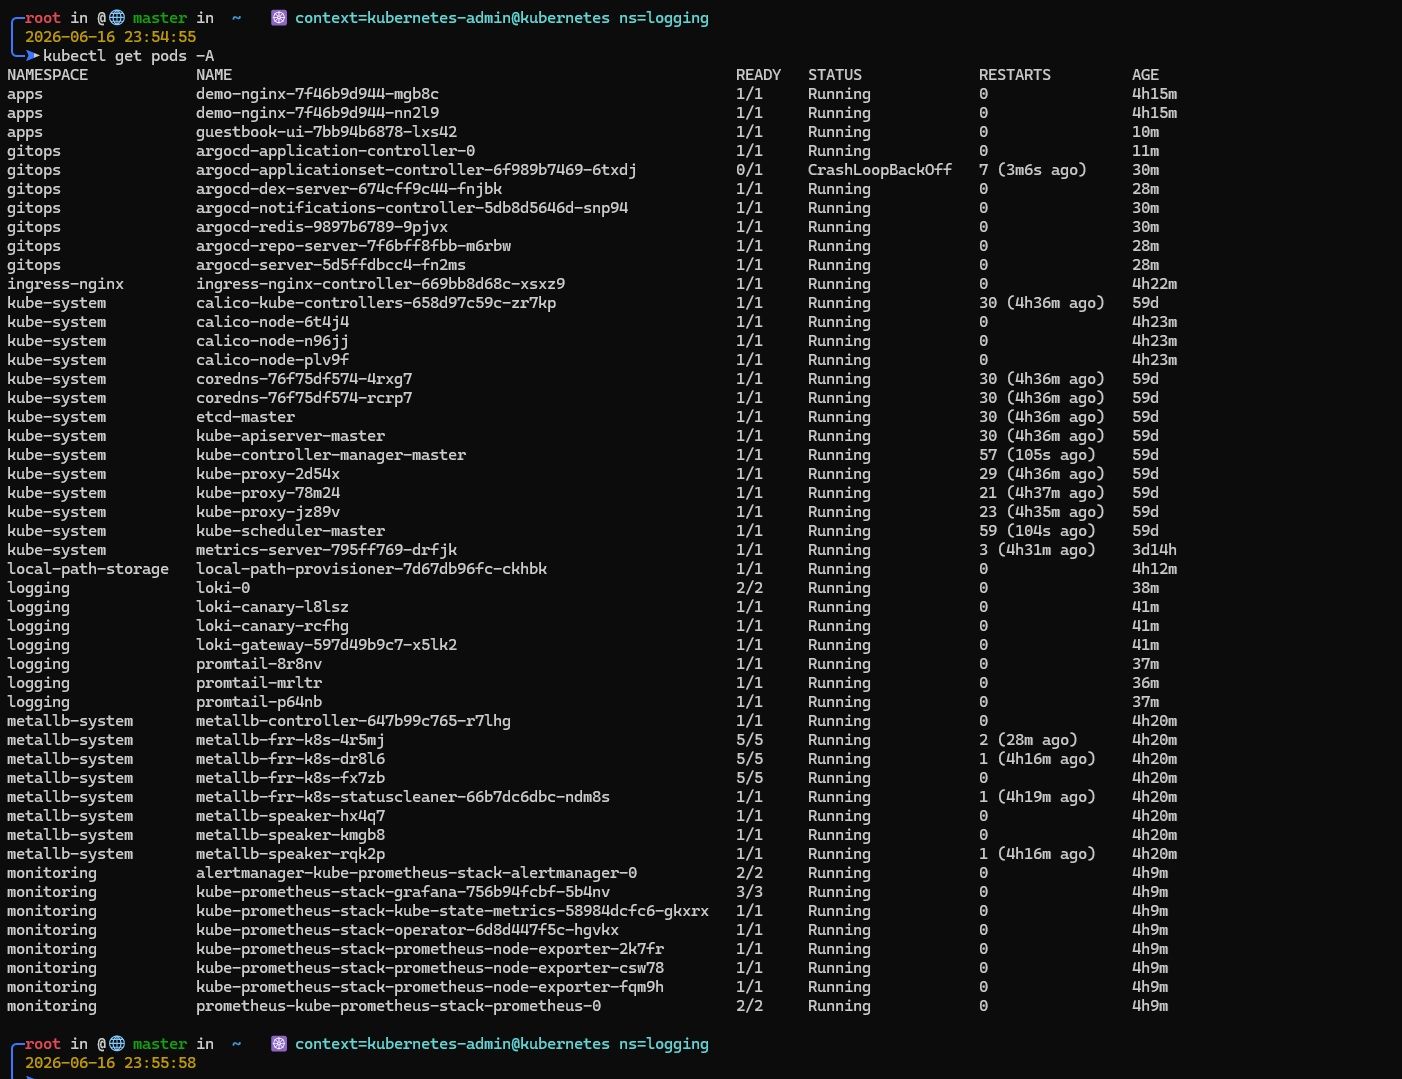1402x1079 pixels.
Task: Click the prompt arrow before the kubectl command
Action: [x=33, y=56]
